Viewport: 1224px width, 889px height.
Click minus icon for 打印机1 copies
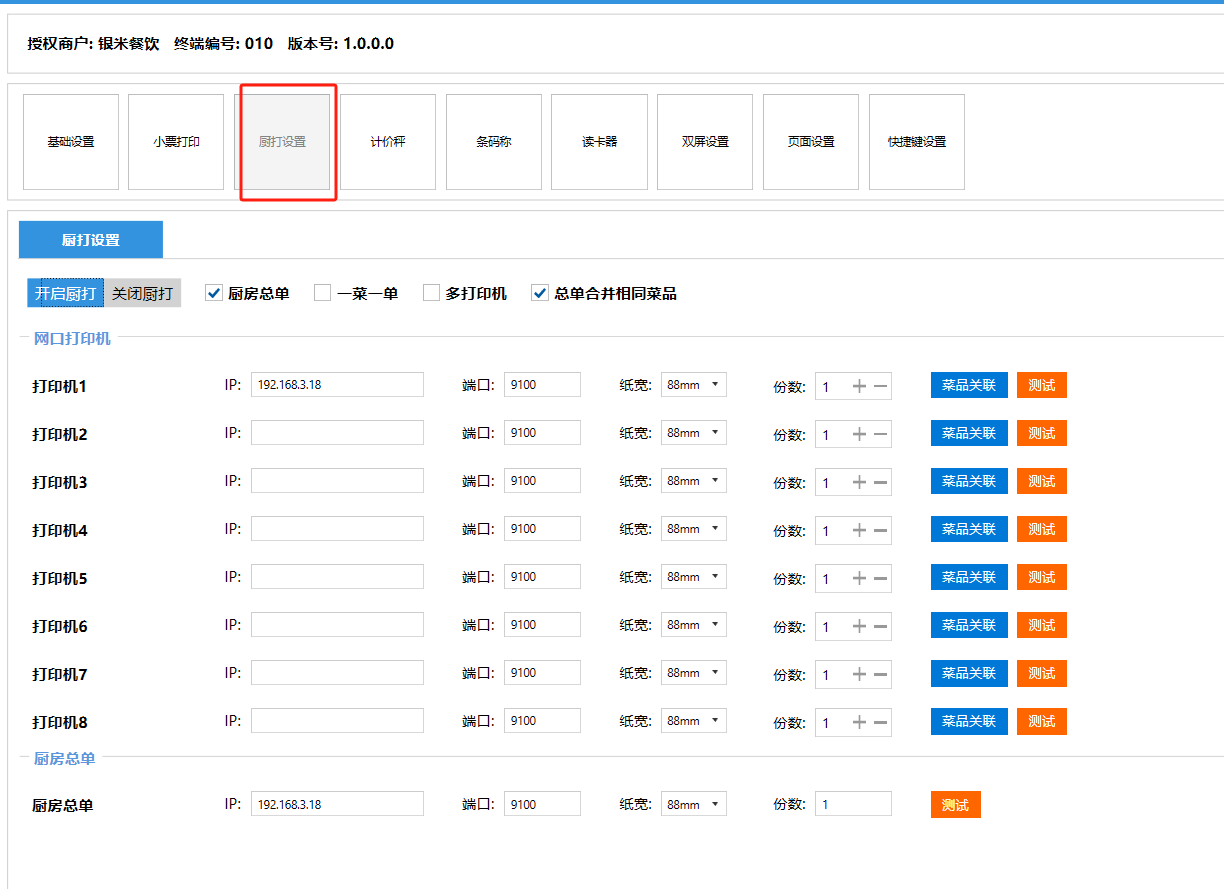880,386
